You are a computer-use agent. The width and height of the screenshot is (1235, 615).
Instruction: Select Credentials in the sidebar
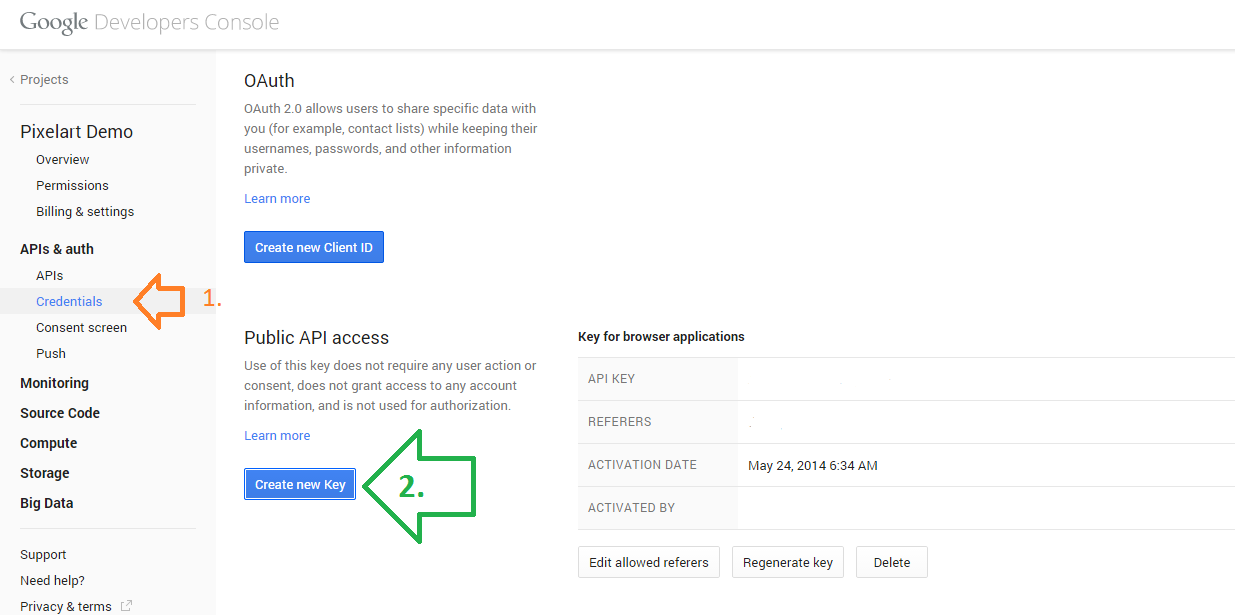(69, 301)
